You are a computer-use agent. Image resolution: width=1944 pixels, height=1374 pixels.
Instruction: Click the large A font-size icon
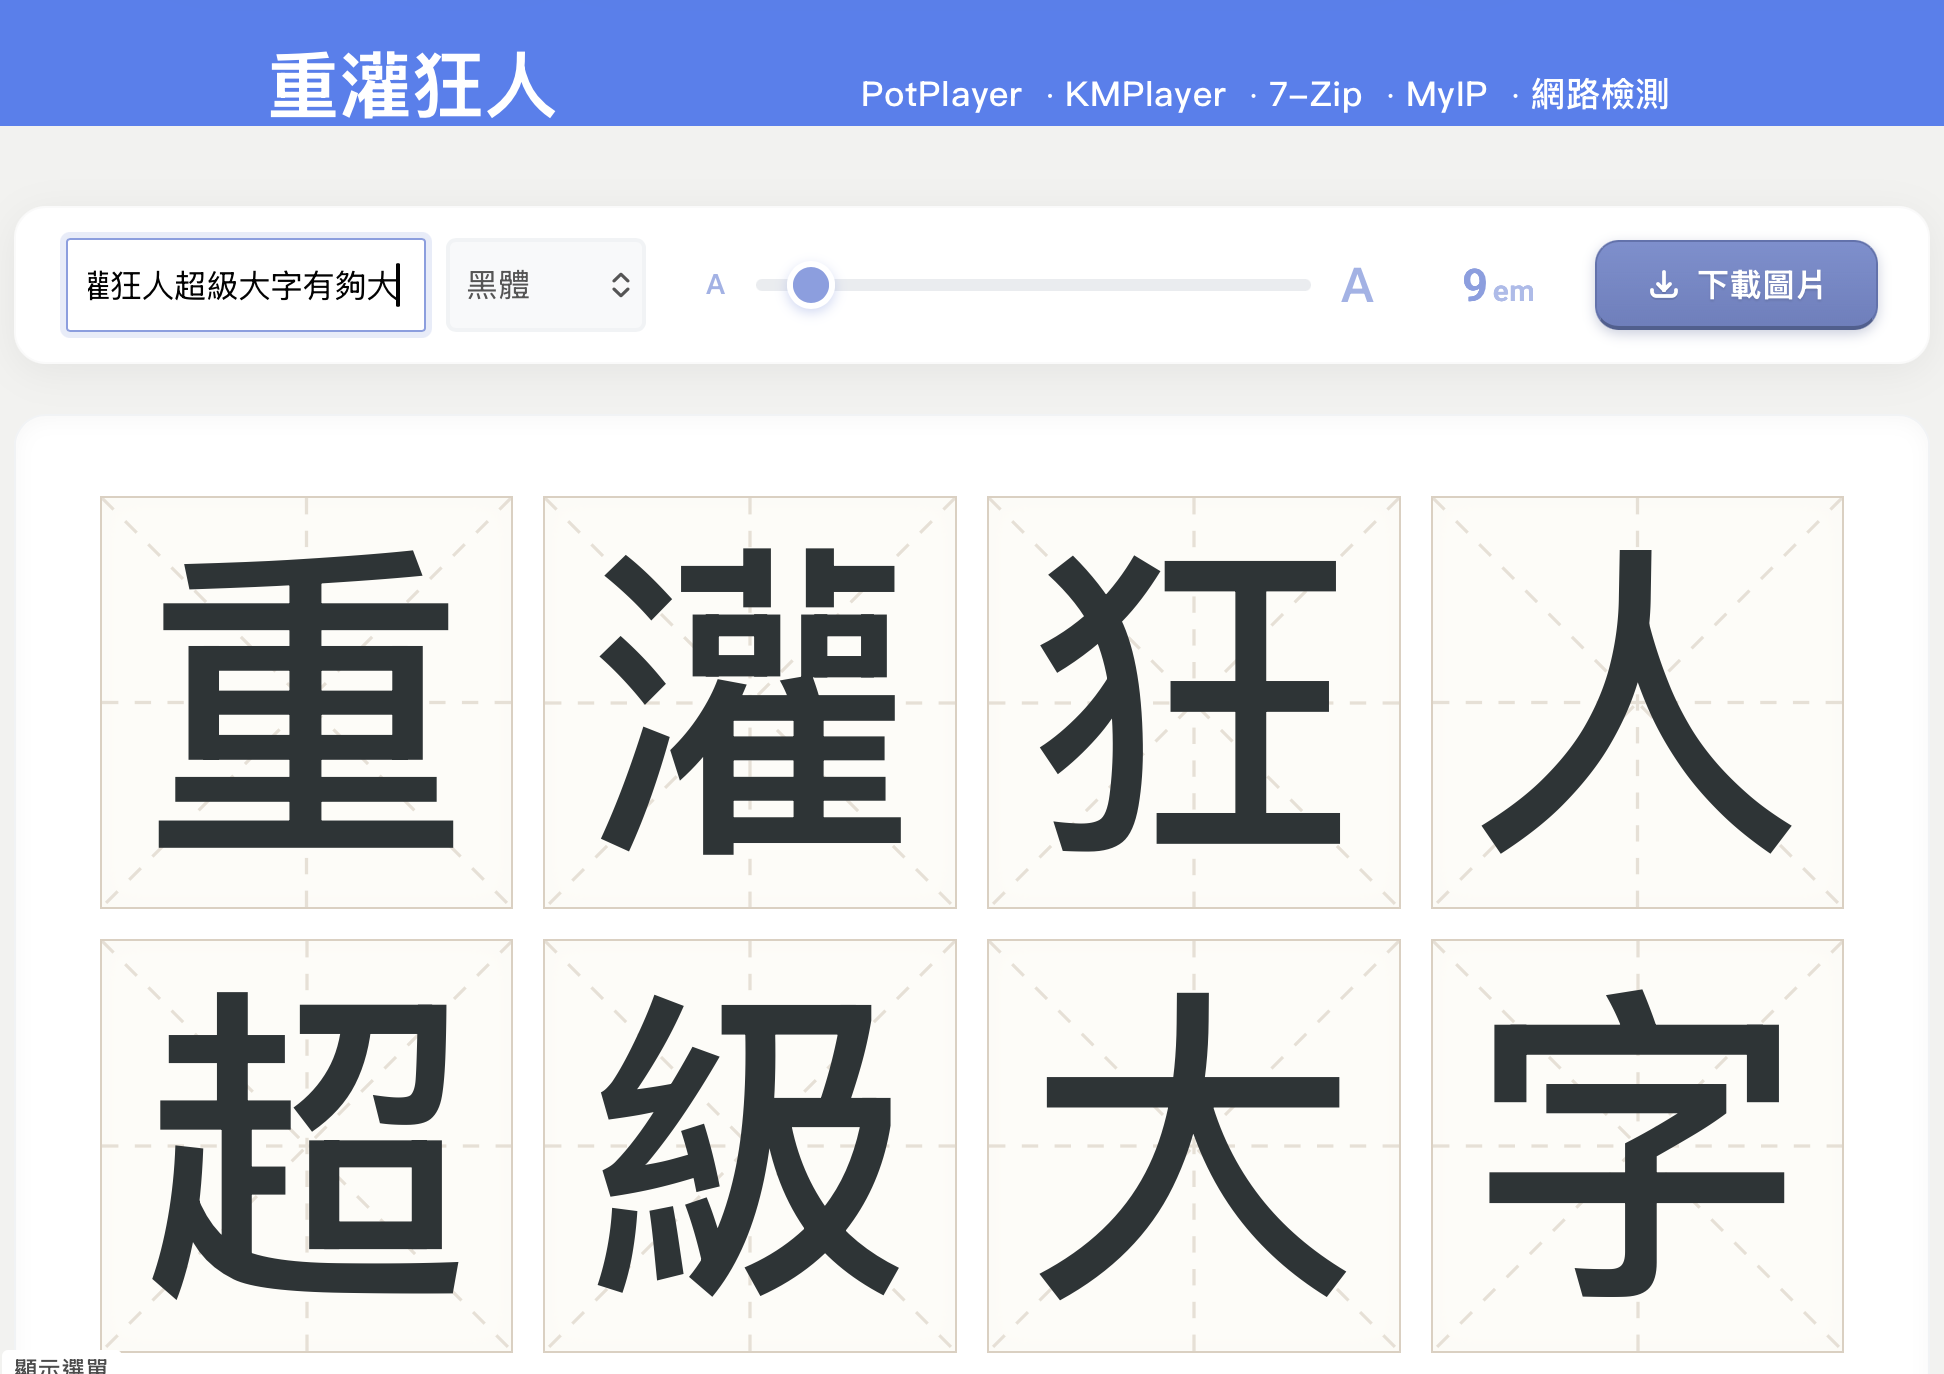coord(1356,286)
